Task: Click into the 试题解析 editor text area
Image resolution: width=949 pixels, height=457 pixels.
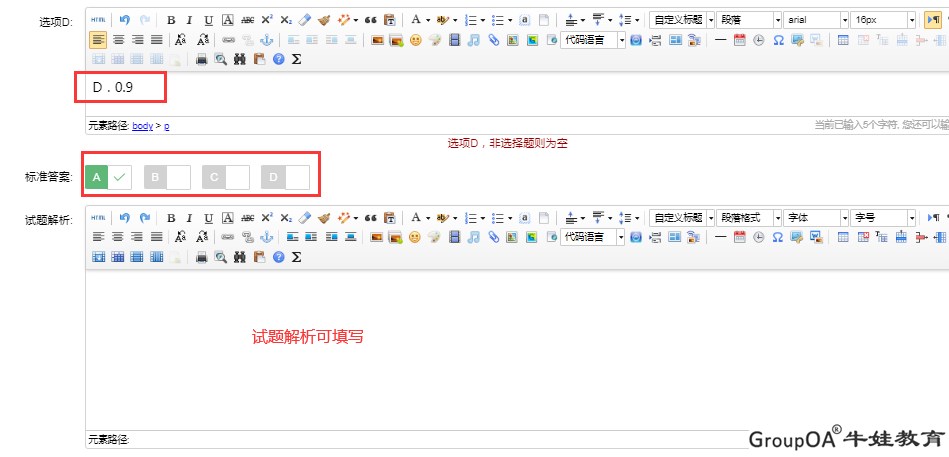Action: tap(517, 350)
